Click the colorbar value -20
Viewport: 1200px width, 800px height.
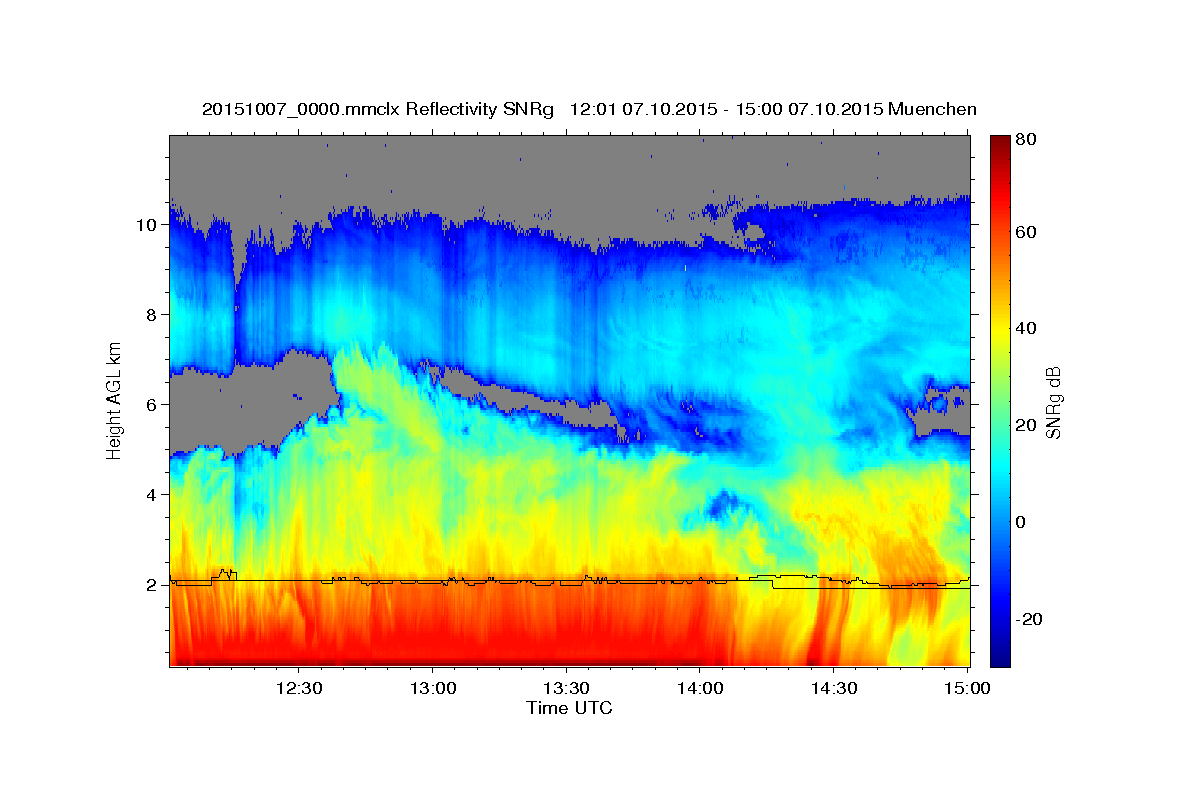coord(1028,619)
